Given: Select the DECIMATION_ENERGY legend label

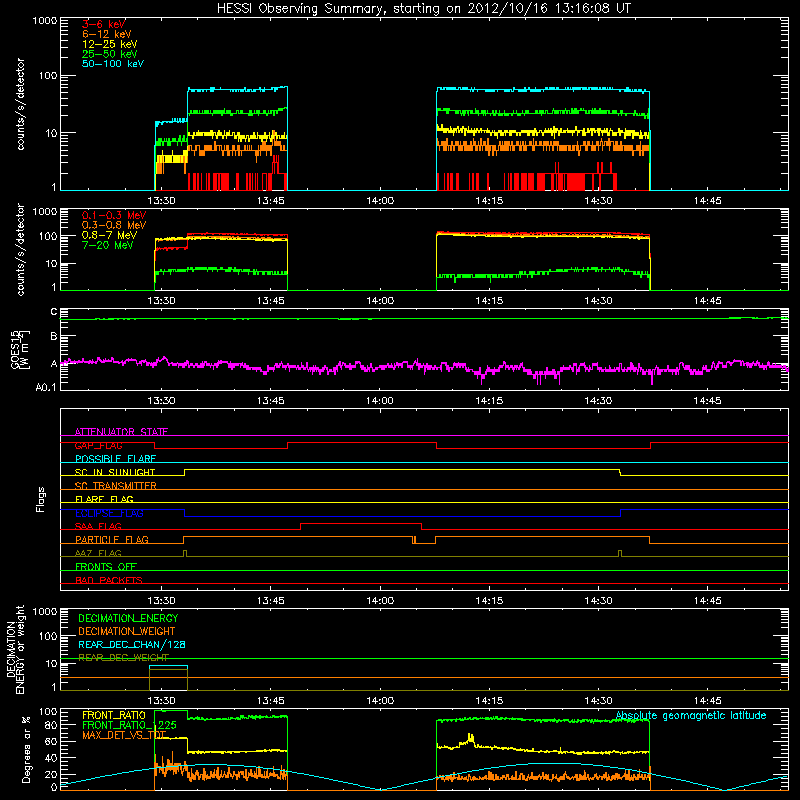Looking at the screenshot, I should click(128, 618).
